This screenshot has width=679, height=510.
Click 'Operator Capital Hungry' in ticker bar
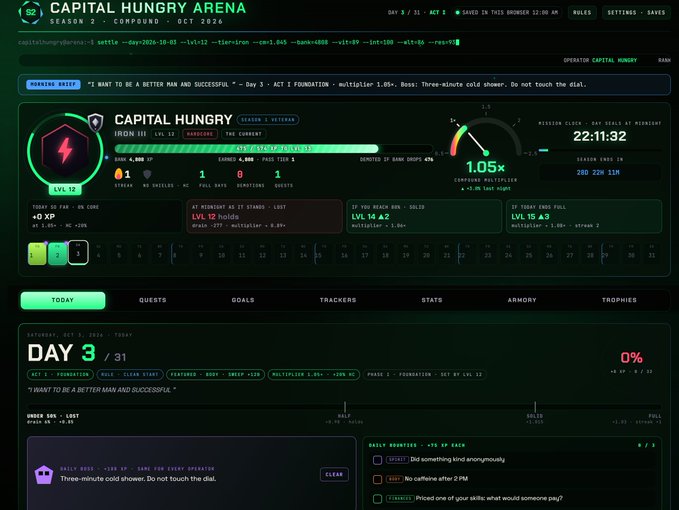(x=600, y=60)
